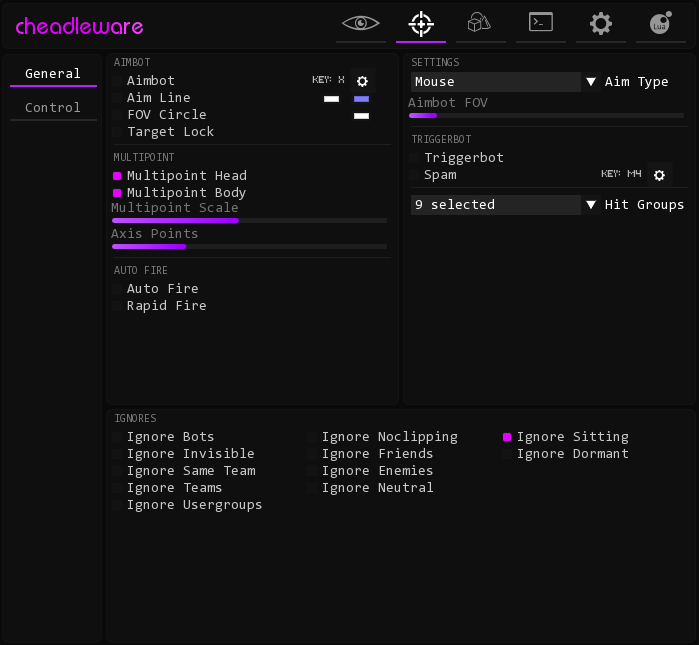The width and height of the screenshot is (699, 645).
Task: Toggle Ignore Teams checkbox
Action: (117, 488)
